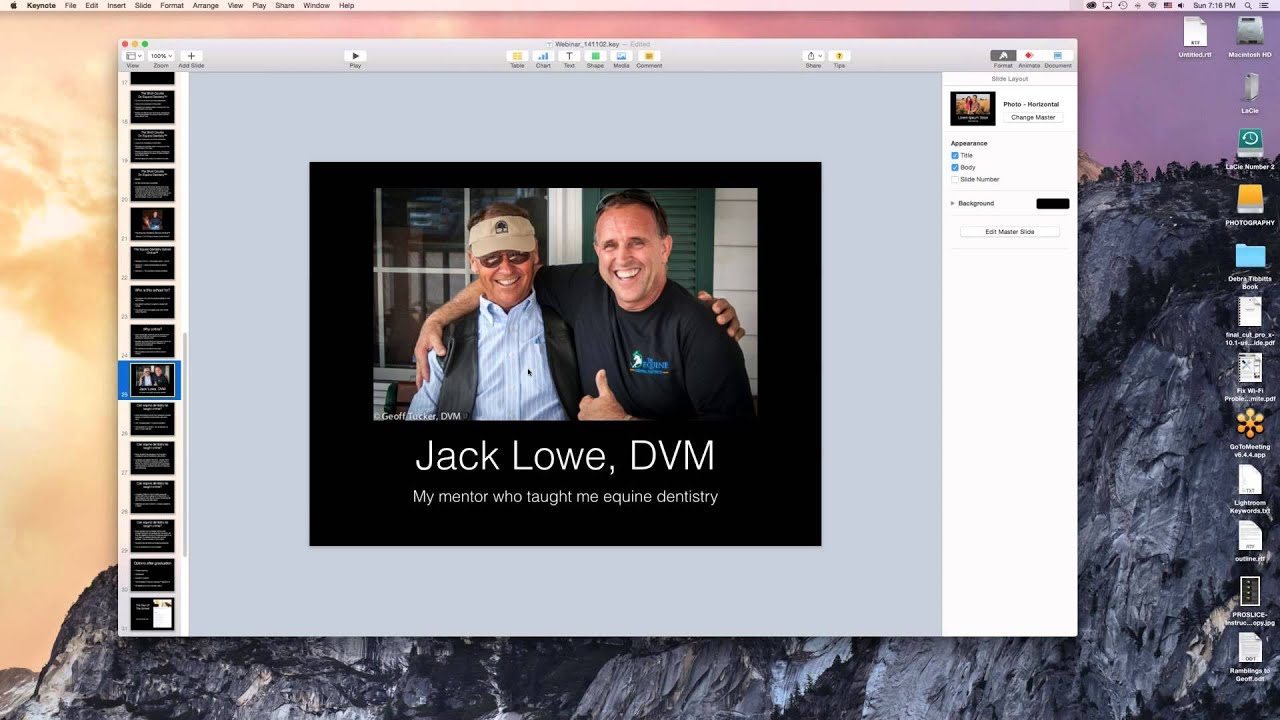
Task: Open the File menu
Action: pyautogui.click(x=70, y=5)
